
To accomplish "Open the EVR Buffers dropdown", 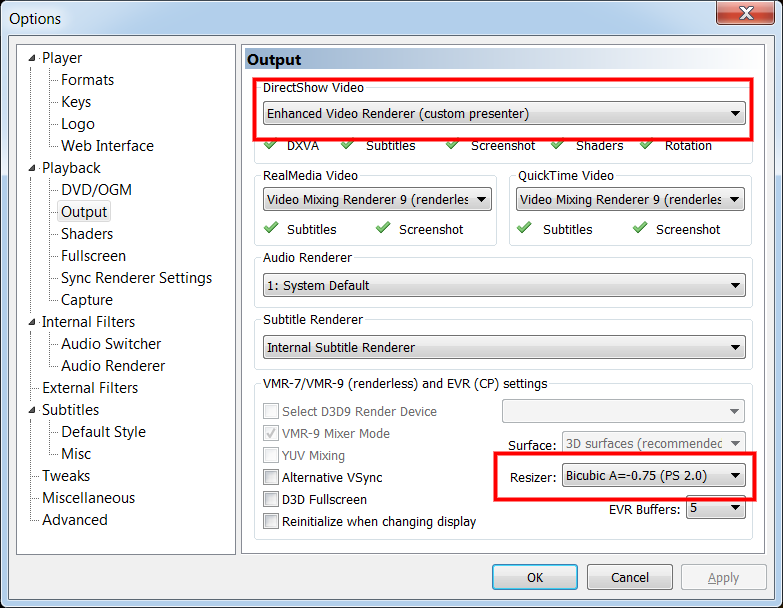I will tap(716, 509).
